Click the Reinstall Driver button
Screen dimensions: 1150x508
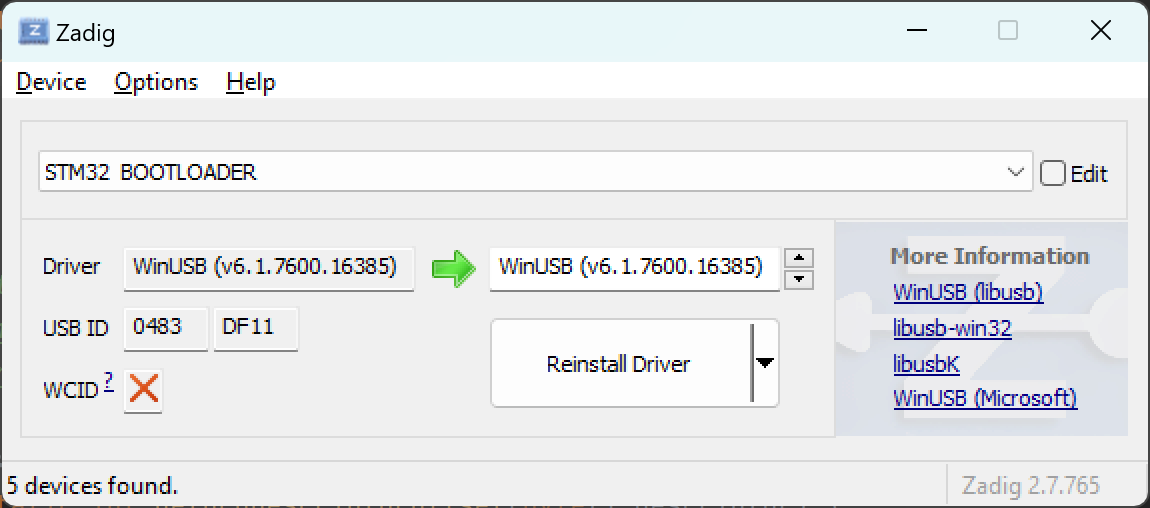tap(621, 363)
